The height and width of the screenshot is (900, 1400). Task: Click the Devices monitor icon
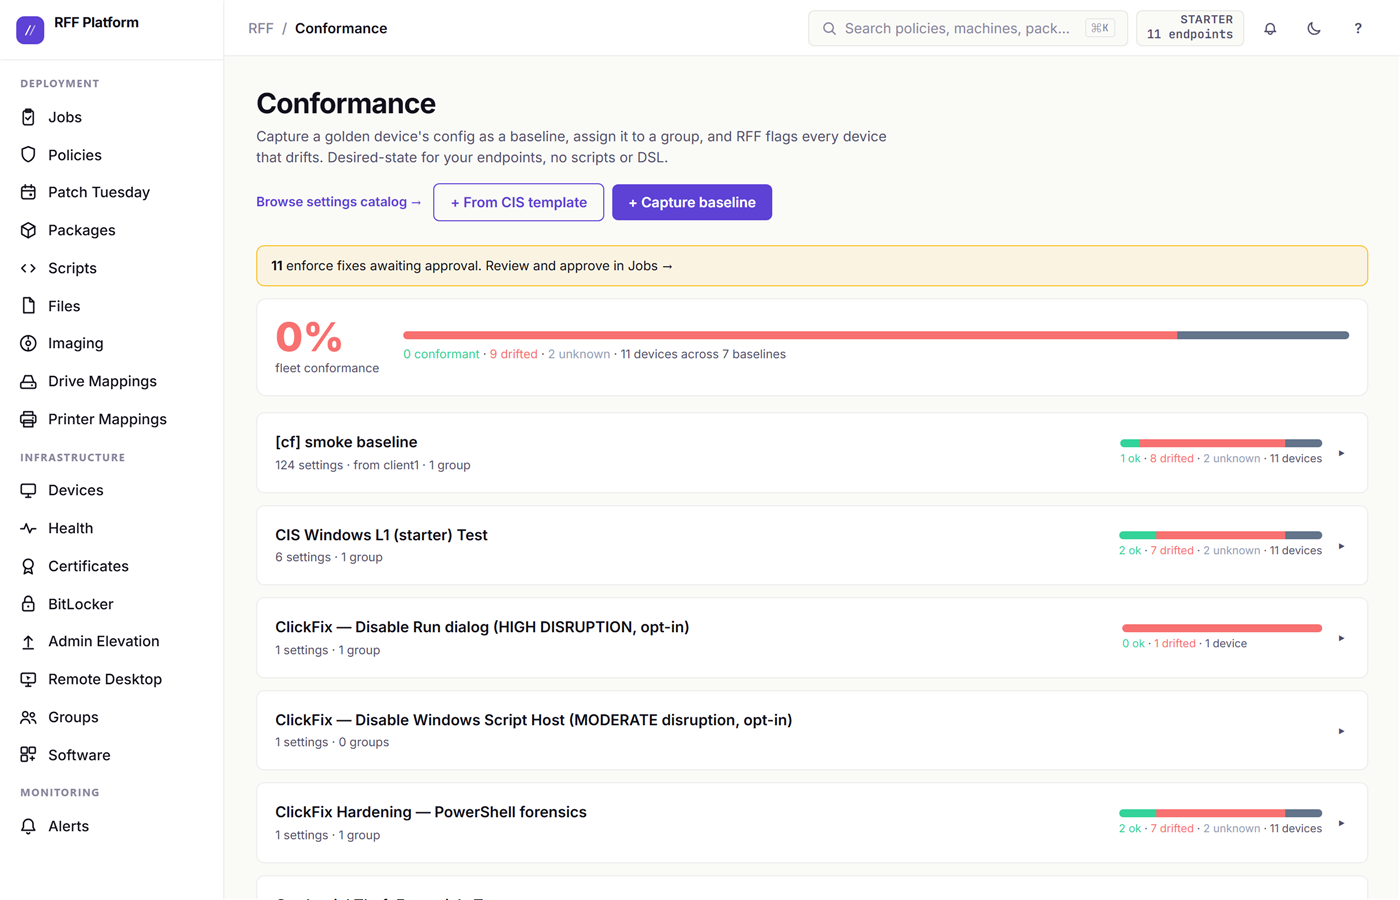coord(28,490)
